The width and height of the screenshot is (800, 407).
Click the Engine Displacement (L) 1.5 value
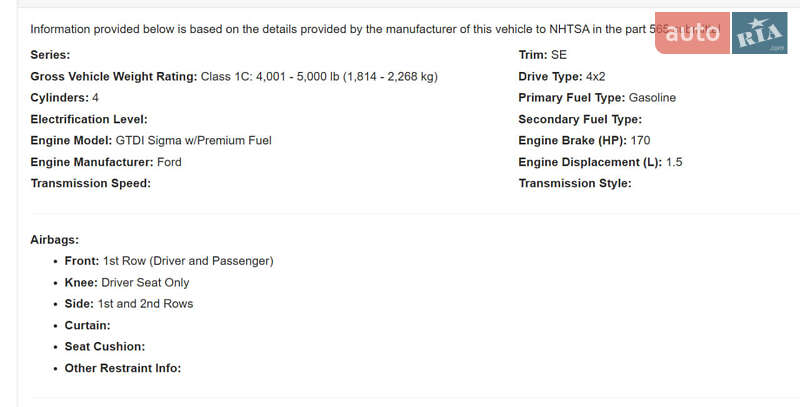[673, 162]
